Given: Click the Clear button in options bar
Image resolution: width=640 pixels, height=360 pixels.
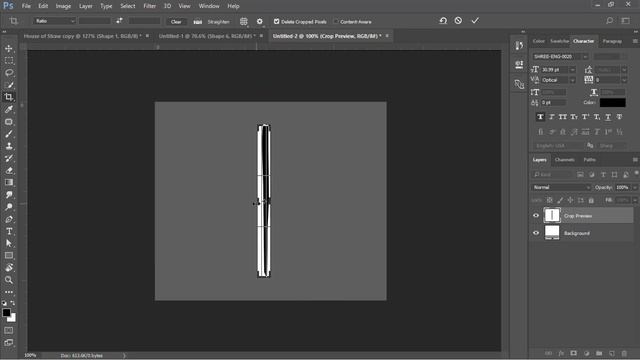Looking at the screenshot, I should tap(176, 22).
